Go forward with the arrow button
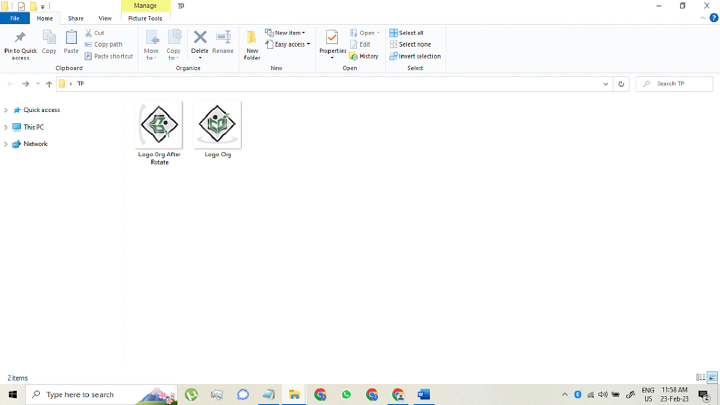Image resolution: width=720 pixels, height=405 pixels. coord(26,84)
